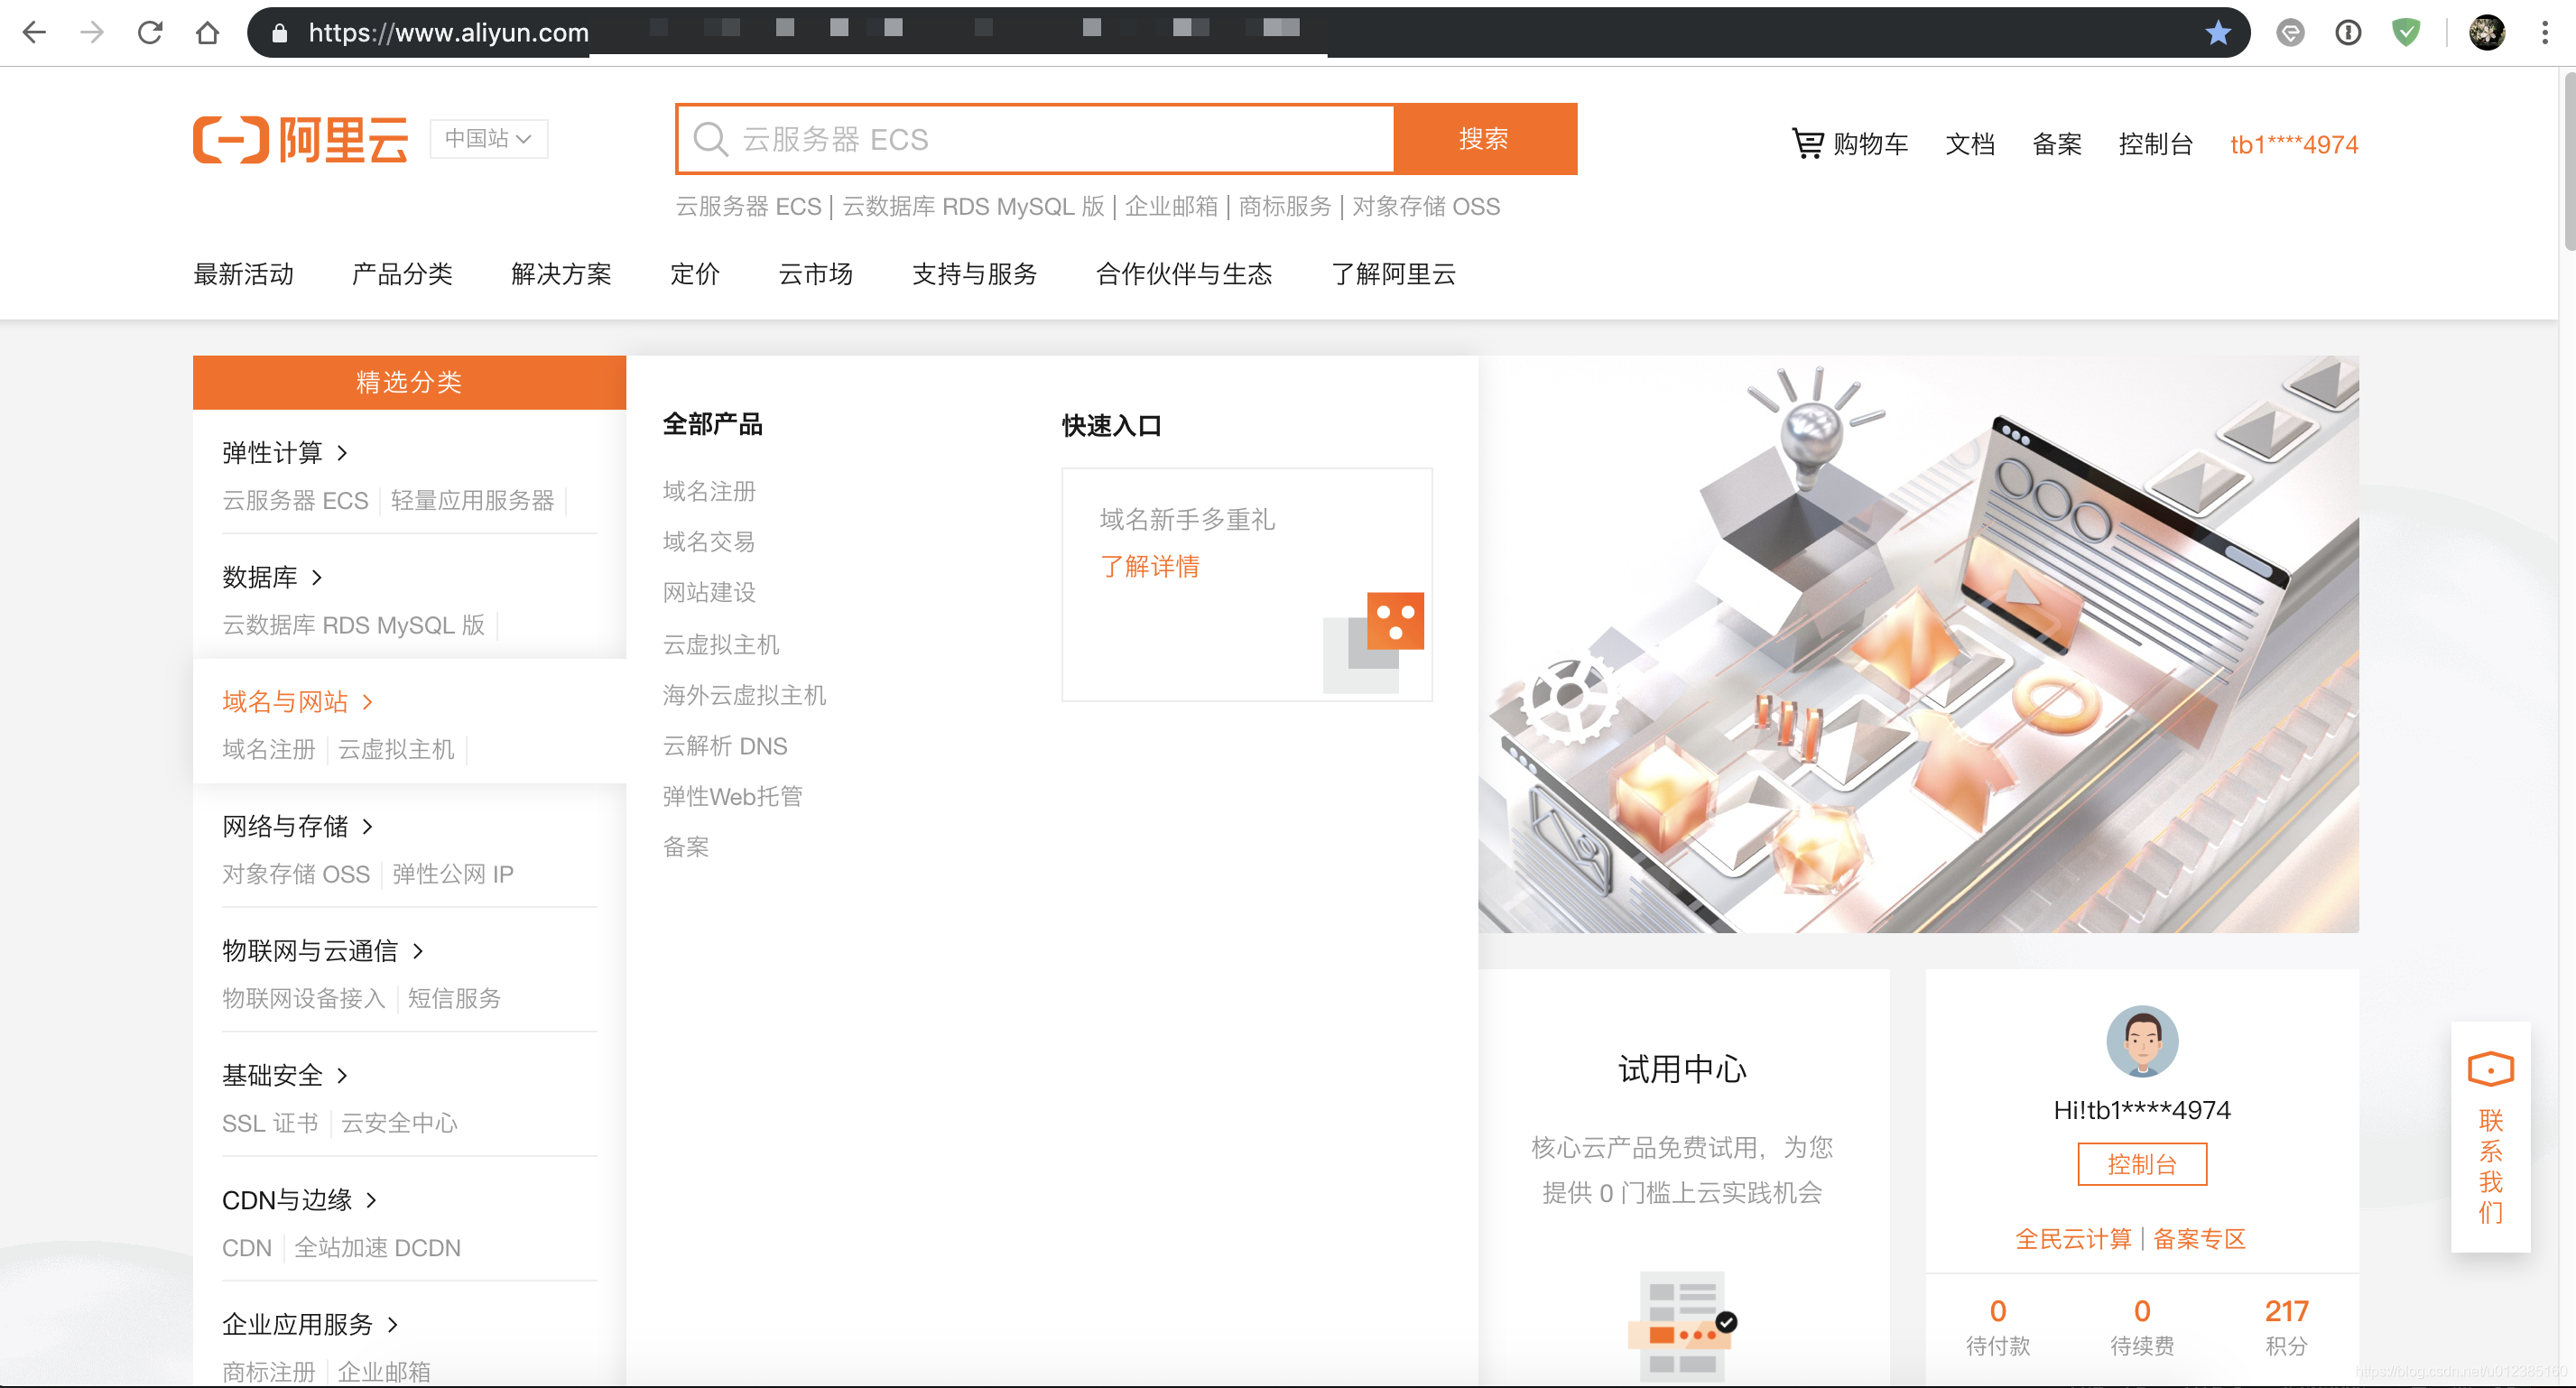The image size is (2576, 1388).
Task: Click the orange 搜索 button
Action: [x=1484, y=139]
